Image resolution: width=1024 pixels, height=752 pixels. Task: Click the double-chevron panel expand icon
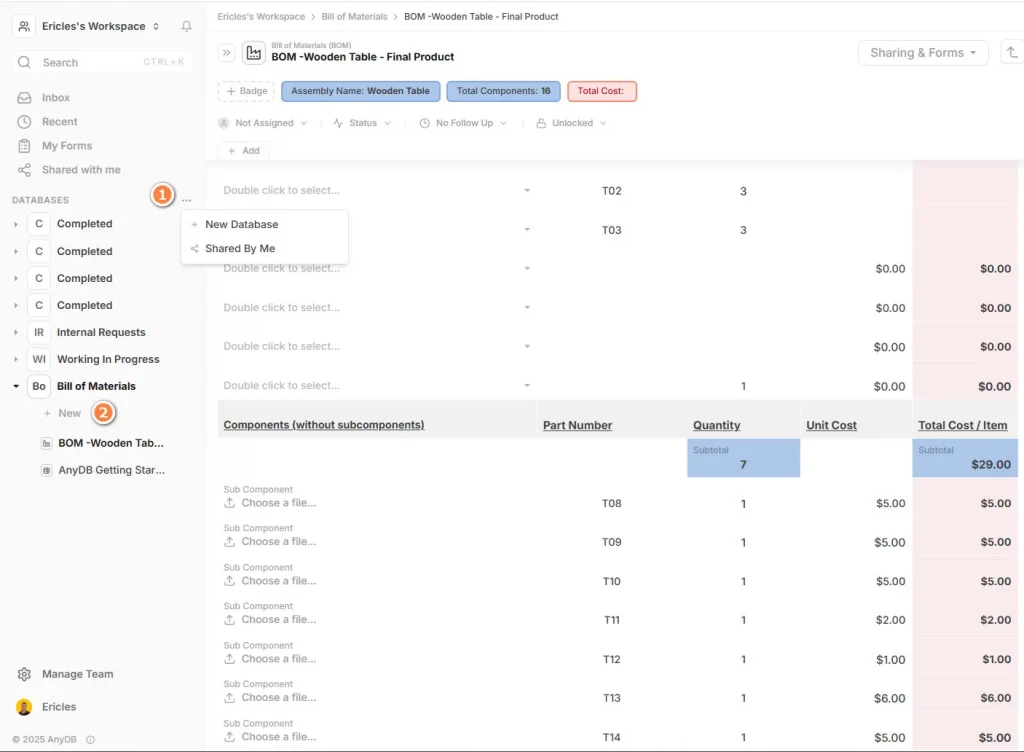(x=226, y=53)
